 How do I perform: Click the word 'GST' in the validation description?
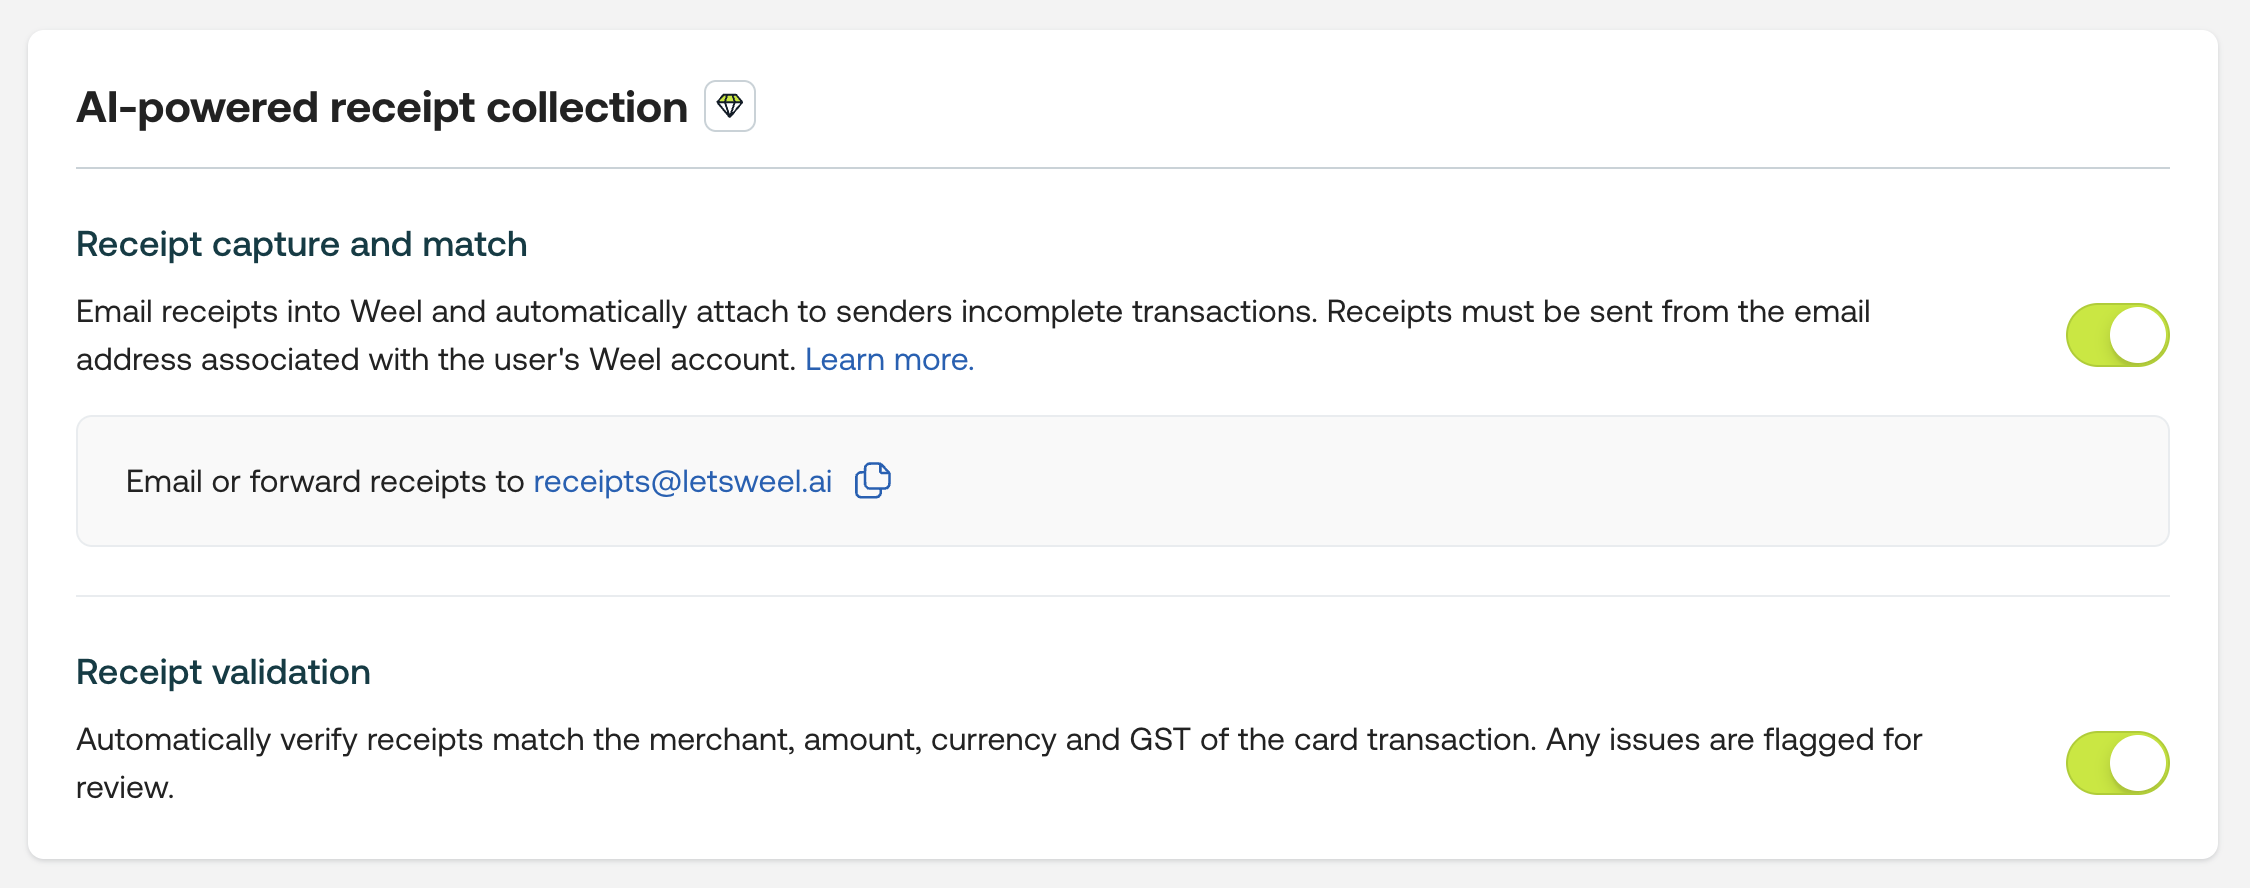tap(1159, 740)
